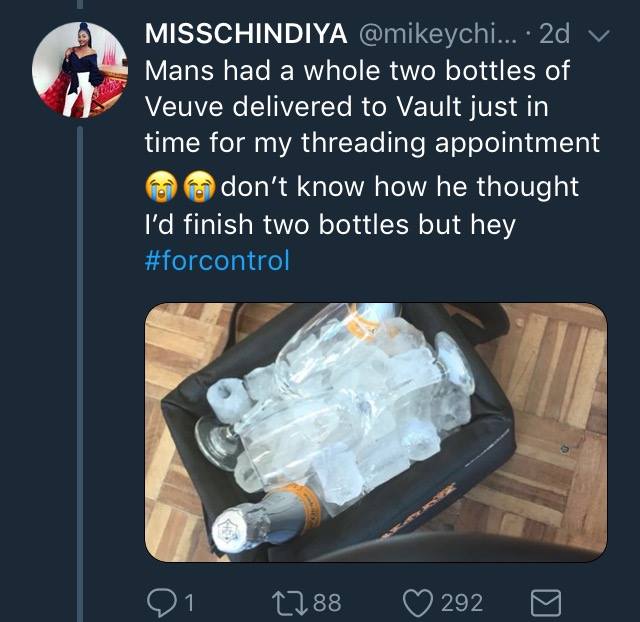Open the #forcontrol hashtag link
The width and height of the screenshot is (640, 622).
coord(217,260)
